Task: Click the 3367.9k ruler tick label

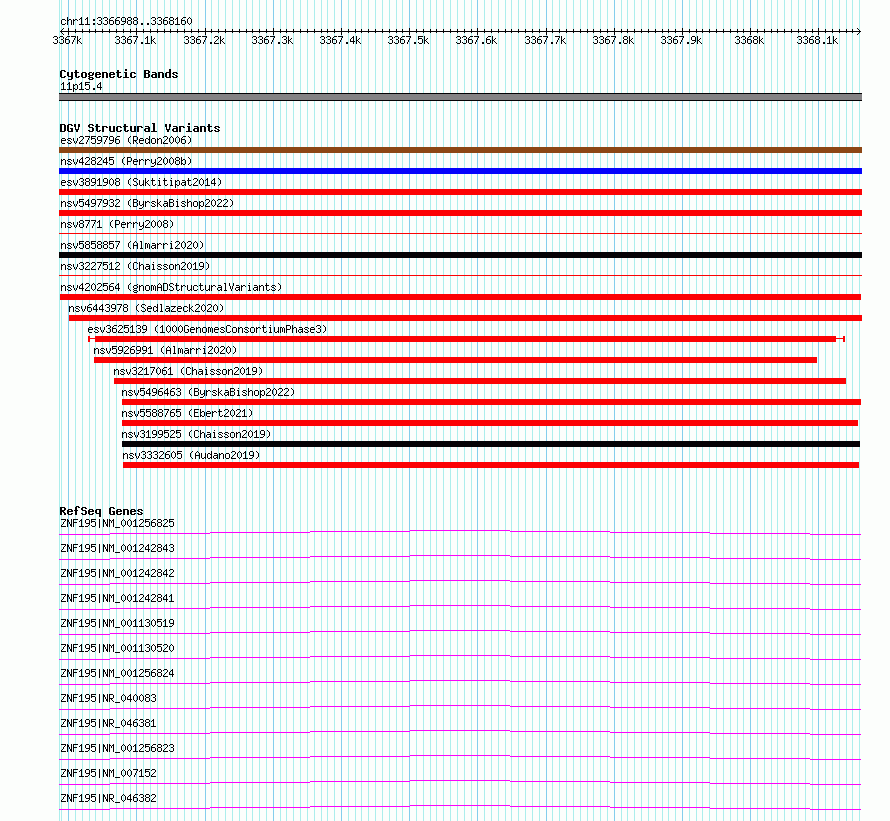Action: (681, 40)
